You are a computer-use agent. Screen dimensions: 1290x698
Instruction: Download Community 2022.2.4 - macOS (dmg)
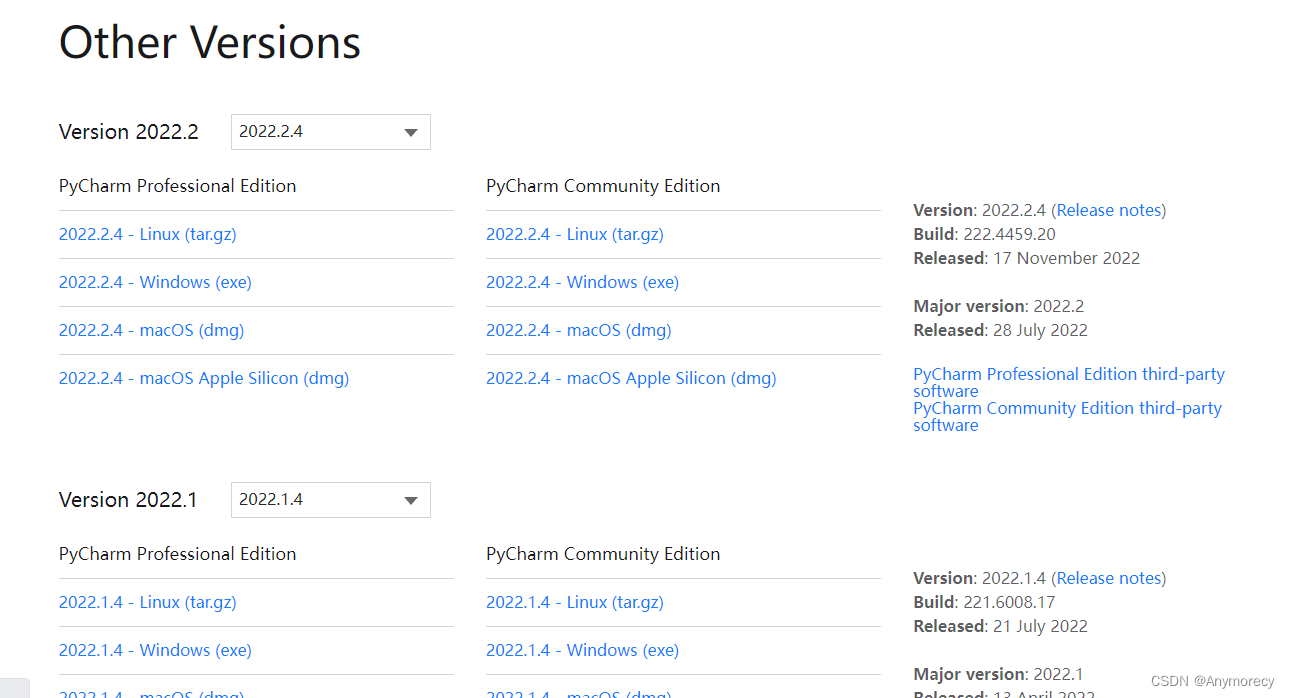(x=578, y=330)
